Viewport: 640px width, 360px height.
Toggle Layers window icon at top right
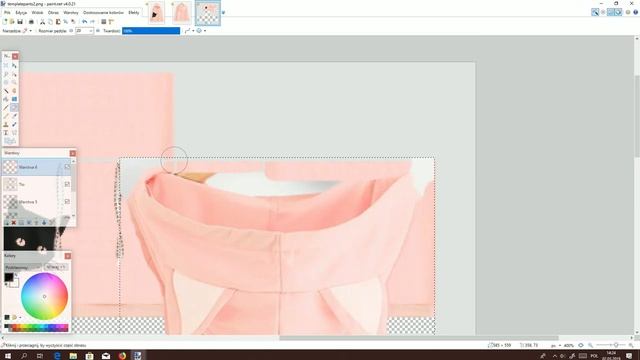(611, 12)
